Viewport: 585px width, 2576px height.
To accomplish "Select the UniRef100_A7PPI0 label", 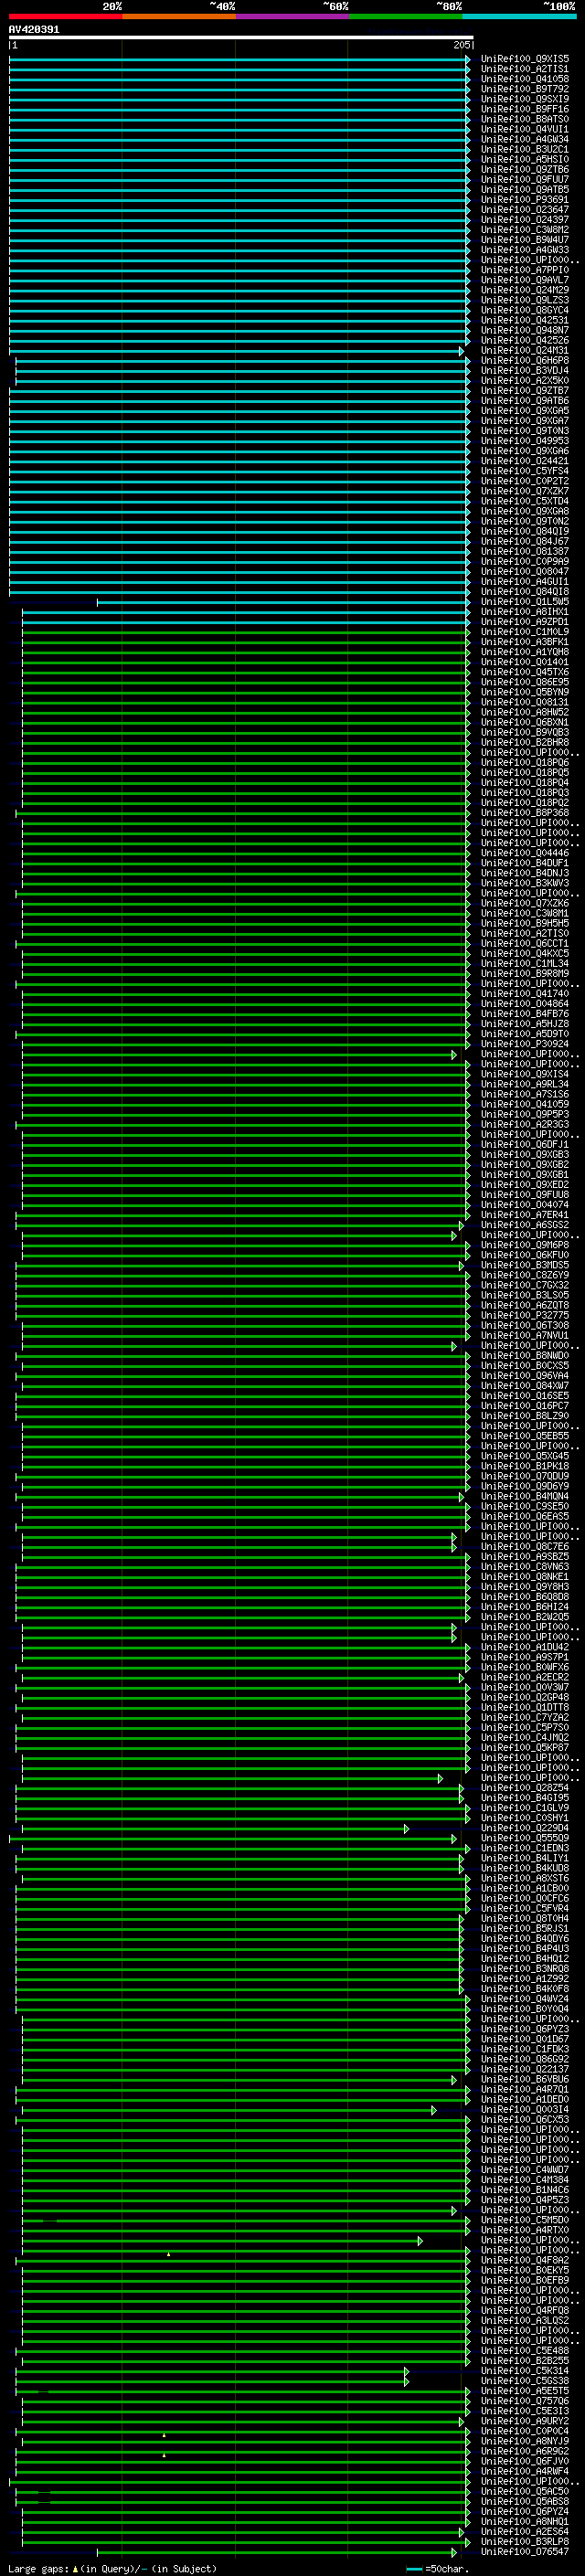I will coord(525,270).
